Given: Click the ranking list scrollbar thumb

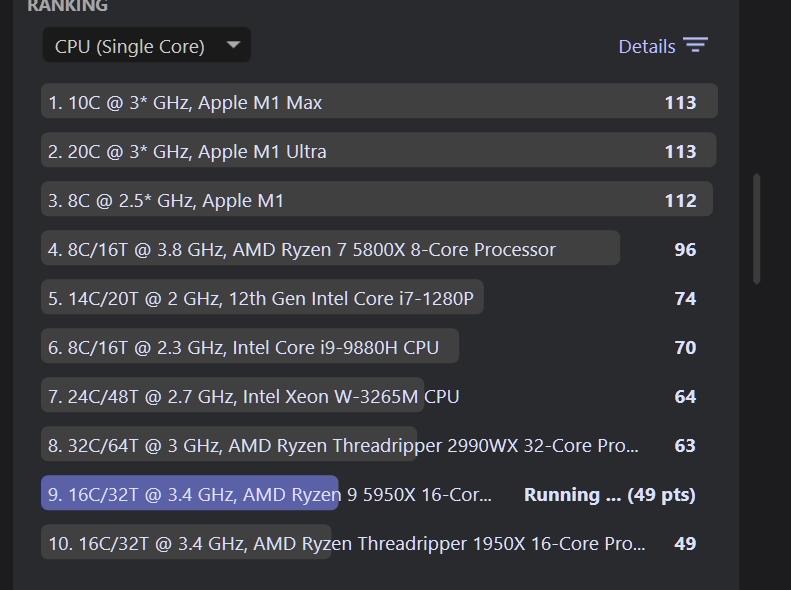Looking at the screenshot, I should pyautogui.click(x=756, y=229).
